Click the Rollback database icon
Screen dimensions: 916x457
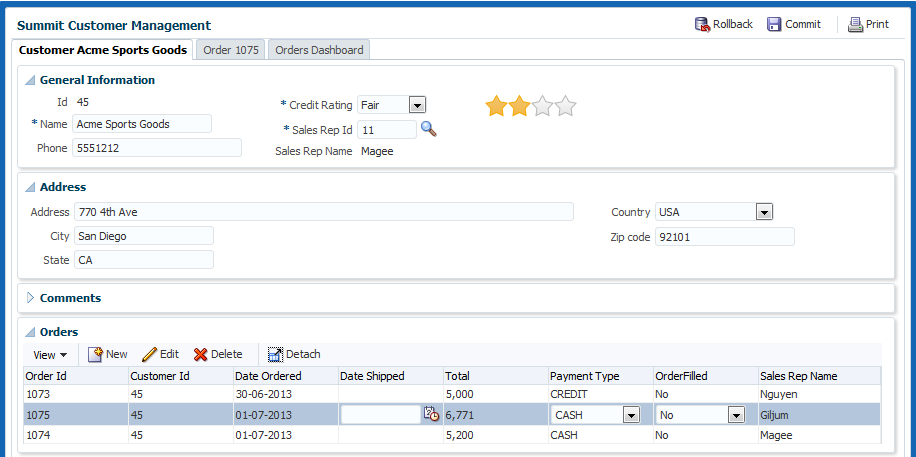702,25
